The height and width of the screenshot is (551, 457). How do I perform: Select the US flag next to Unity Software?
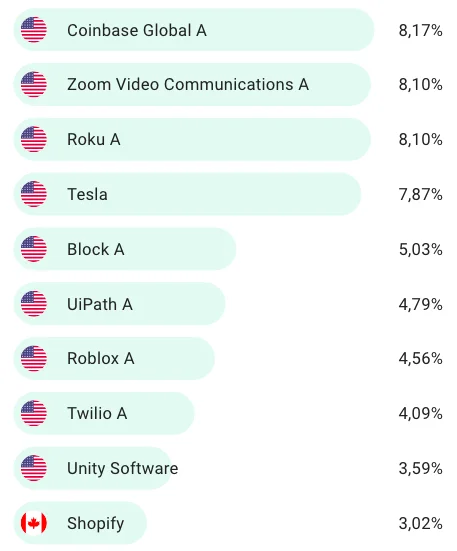coord(34,468)
